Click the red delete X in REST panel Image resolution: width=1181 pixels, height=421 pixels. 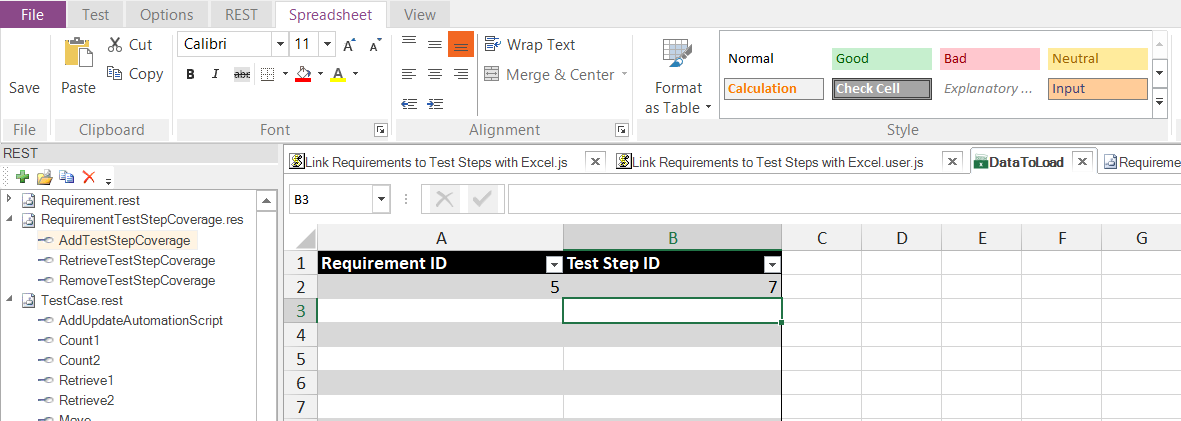click(x=88, y=177)
